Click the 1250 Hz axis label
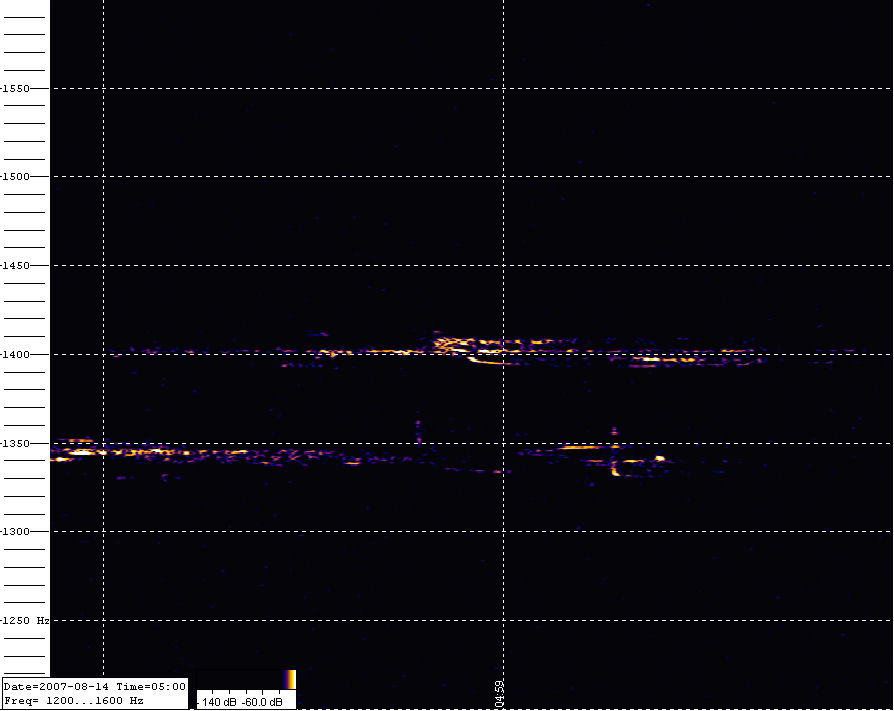The height and width of the screenshot is (711, 894). tap(26, 620)
